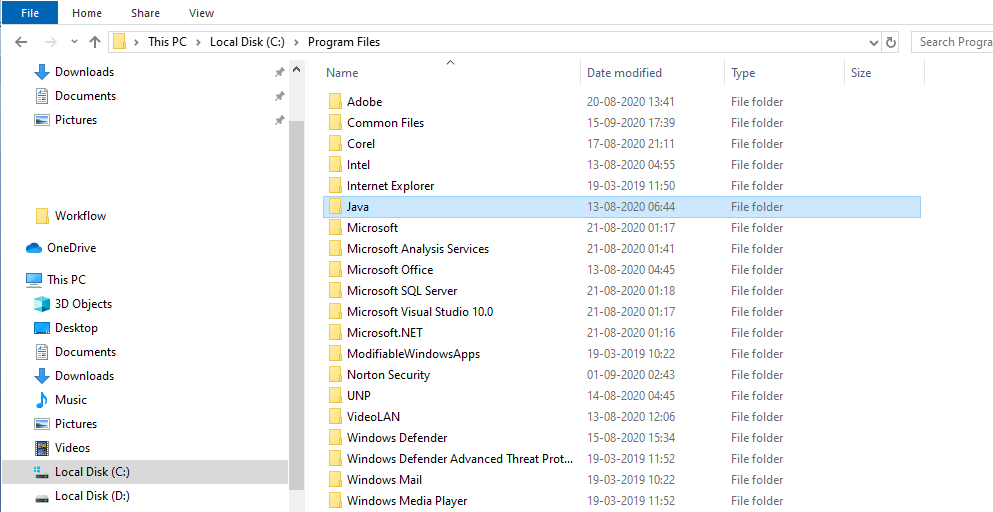Open the recent locations dropdown
The width and height of the screenshot is (993, 512).
74,42
